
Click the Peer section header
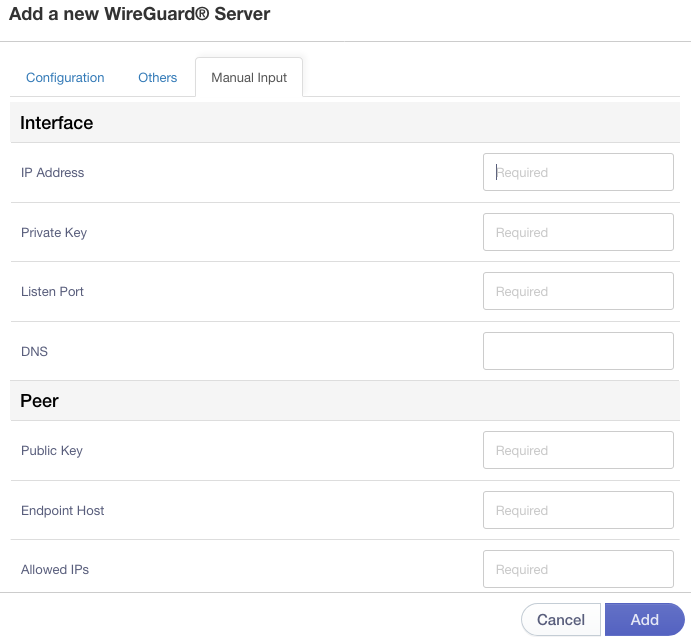click(x=39, y=401)
